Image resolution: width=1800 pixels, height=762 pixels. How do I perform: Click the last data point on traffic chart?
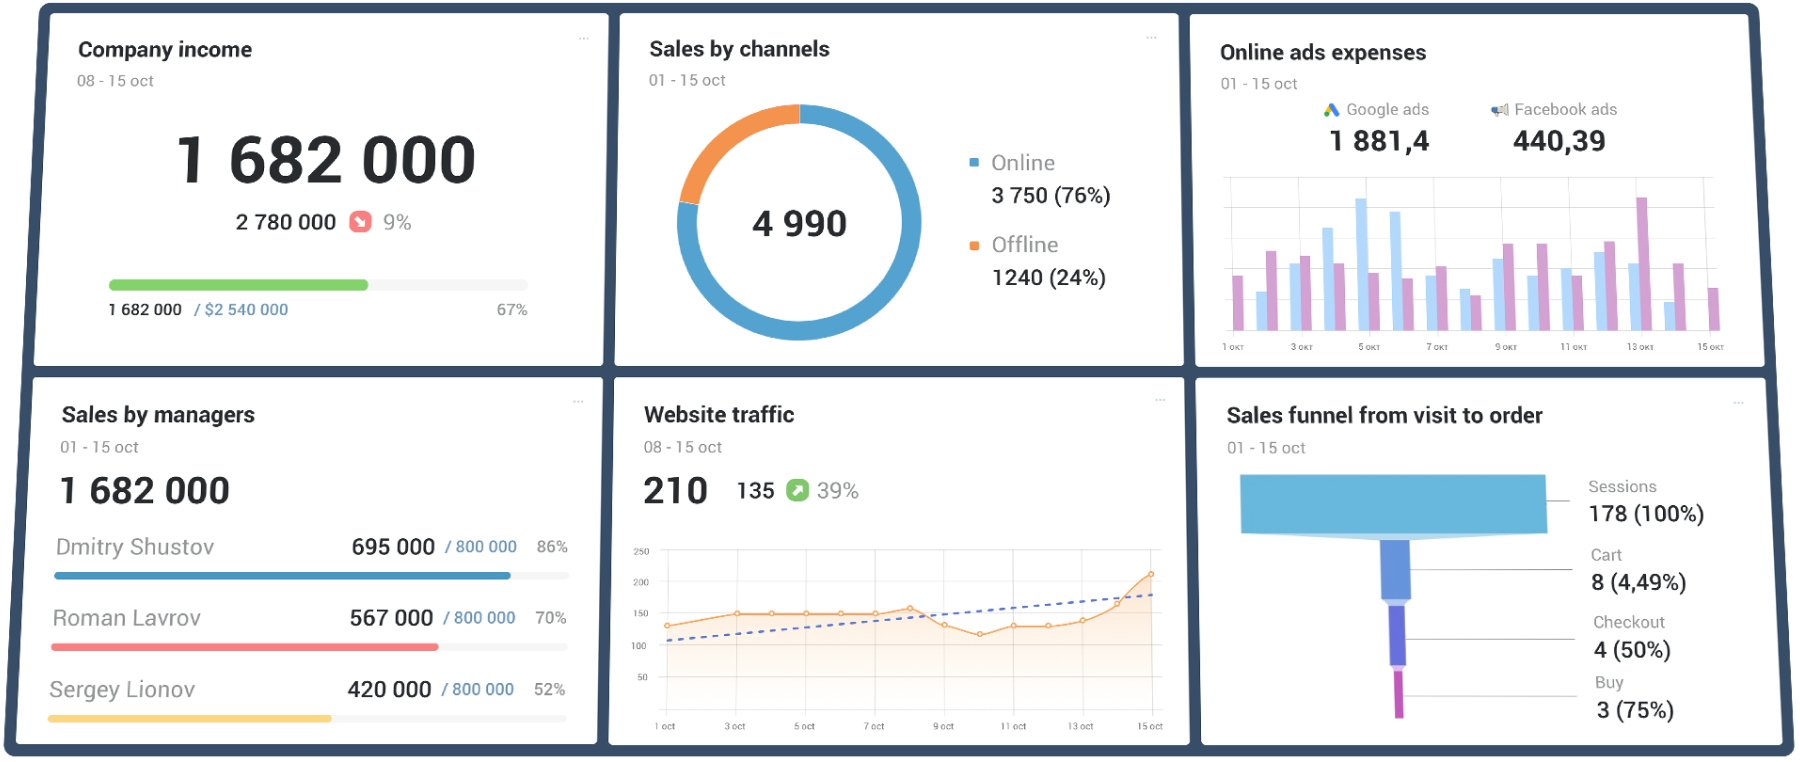click(1151, 574)
